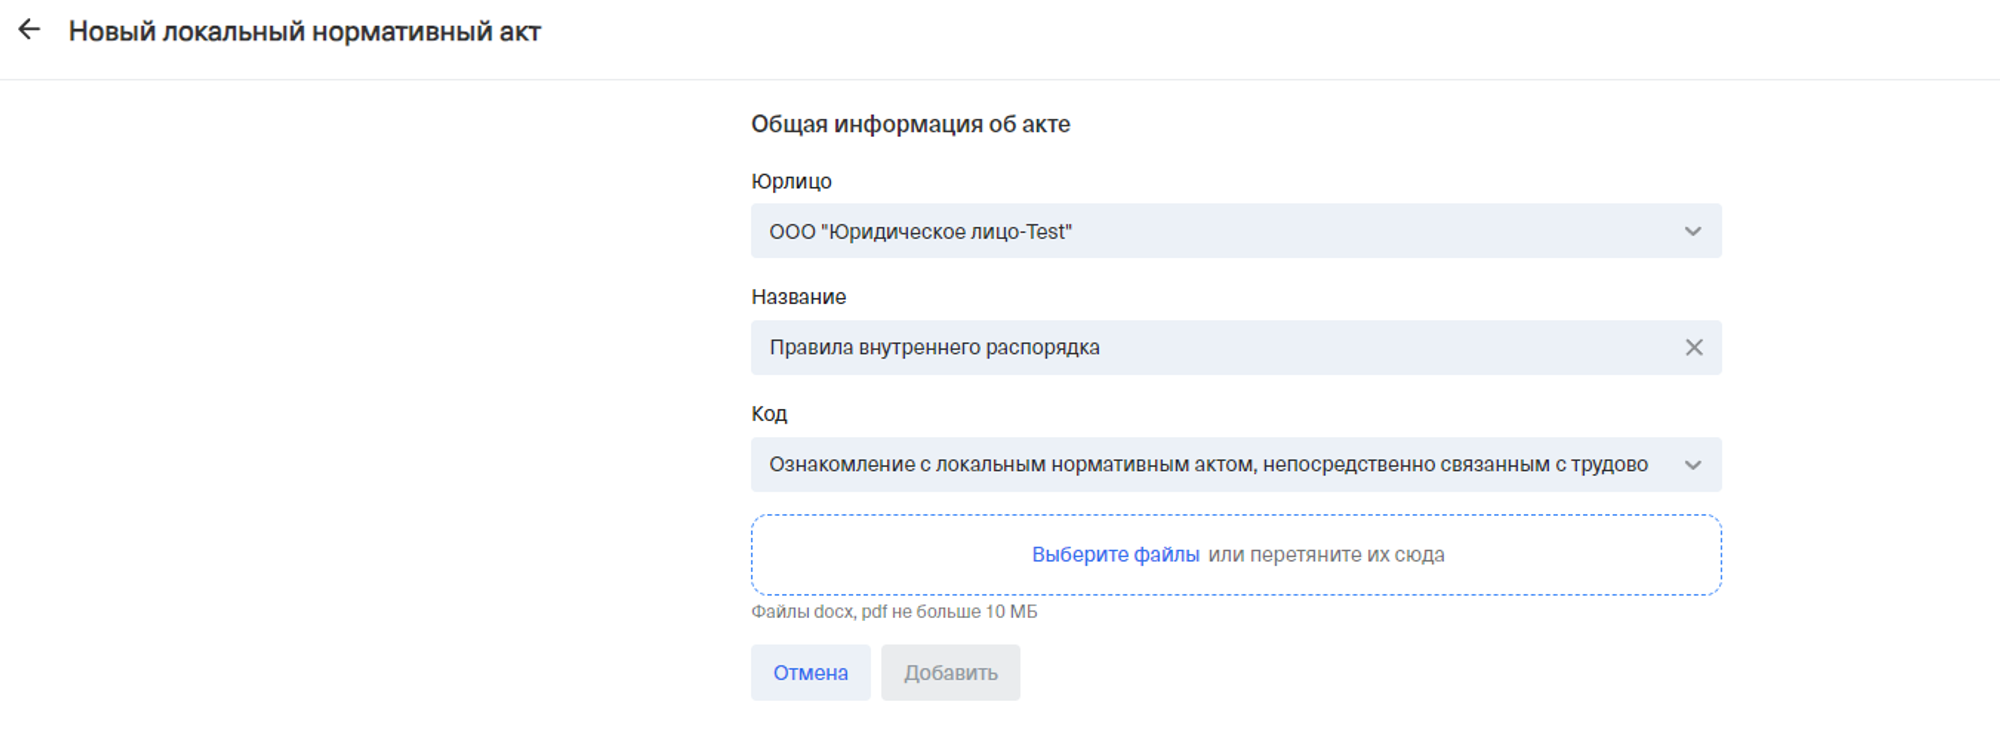The width and height of the screenshot is (2000, 746).
Task: Click the Выберите файлы link
Action: [x=1115, y=555]
